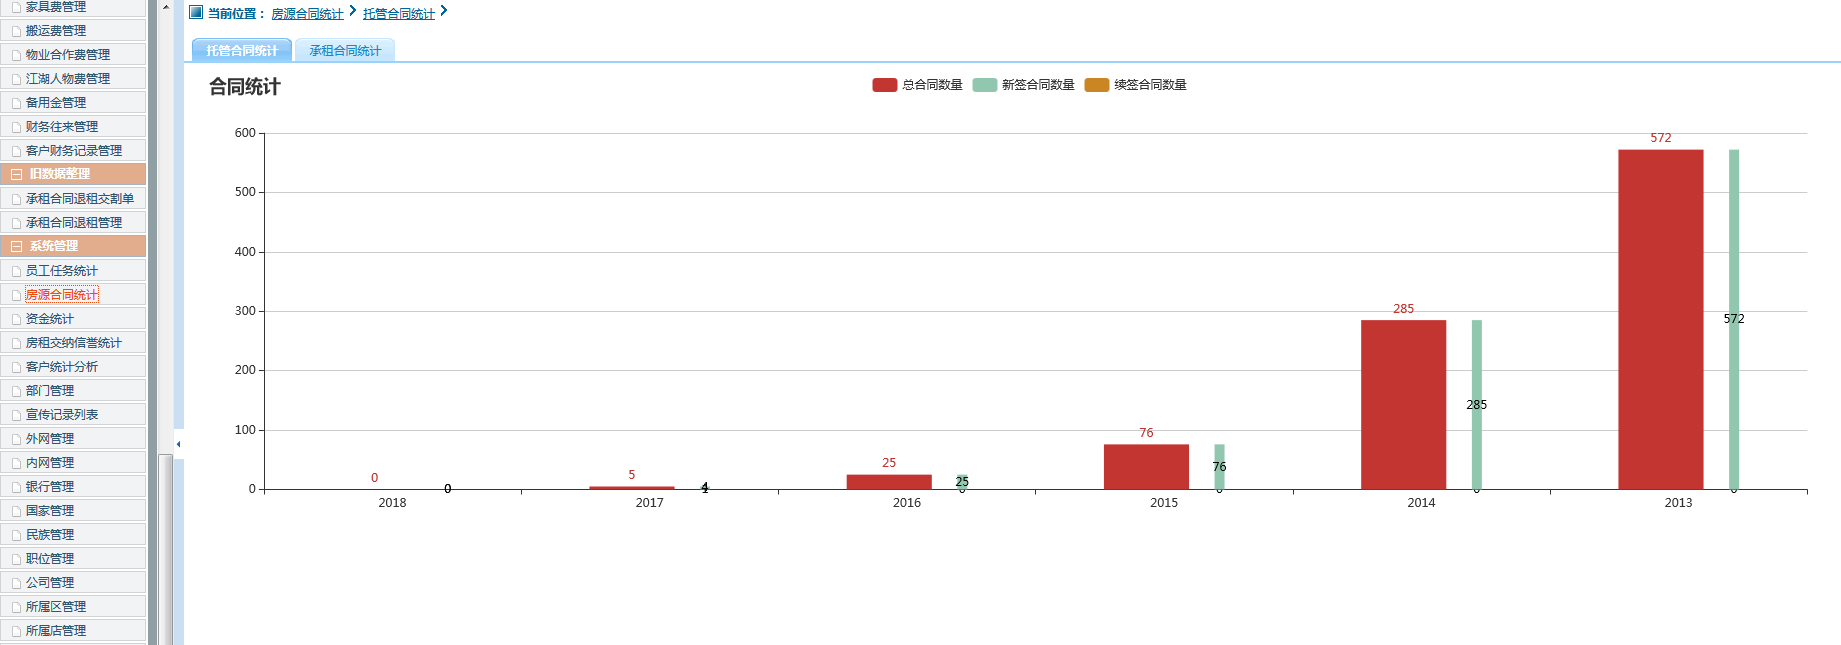Screen dimensions: 1841x645
Task: Collapse the 系统管理 section header
Action: (73, 246)
